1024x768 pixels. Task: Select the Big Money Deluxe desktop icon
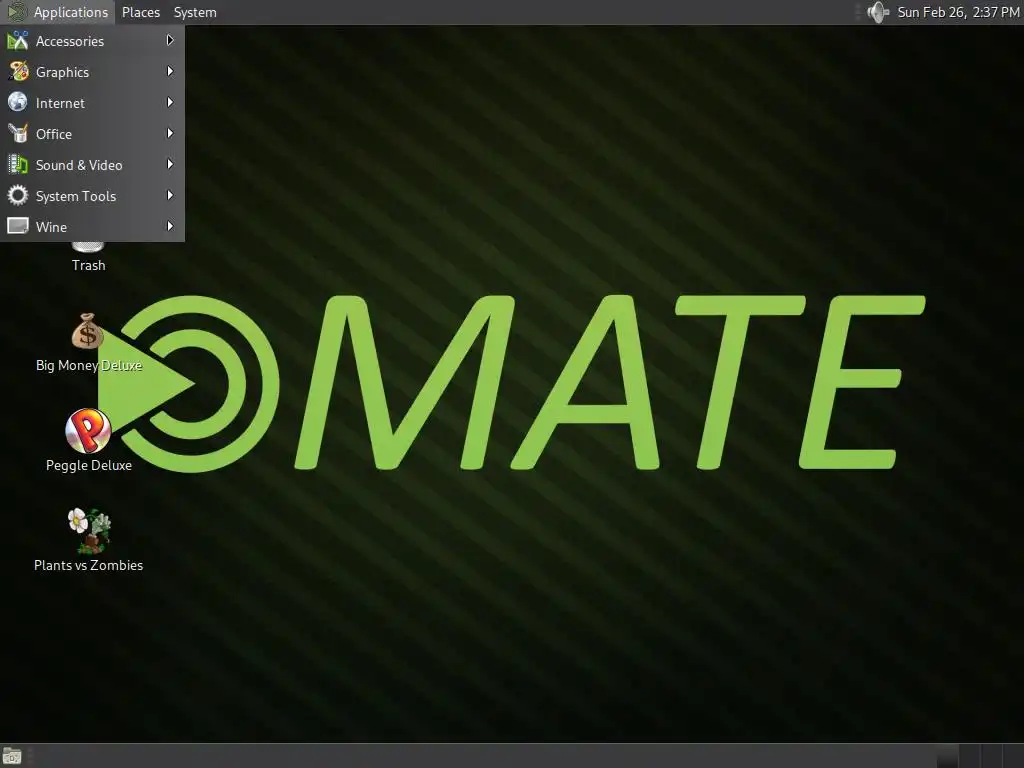coord(88,332)
